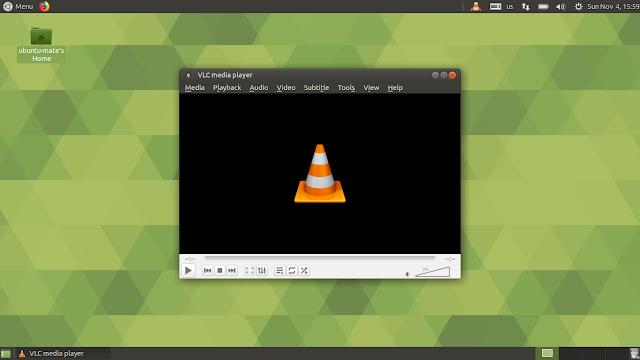The image size is (640, 360).
Task: Toggle remaining time label right of seek bar
Action: pos(450,259)
